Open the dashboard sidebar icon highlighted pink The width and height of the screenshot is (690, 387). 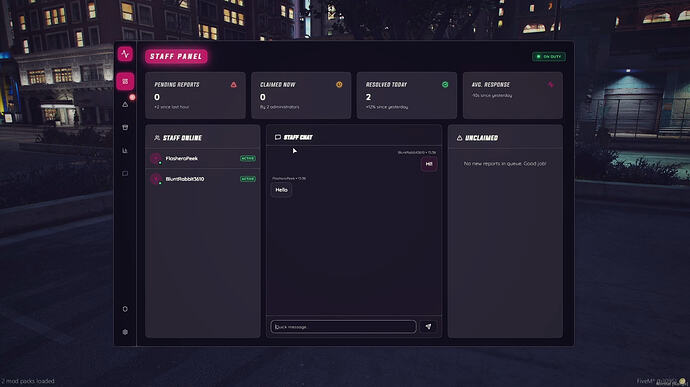[125, 81]
